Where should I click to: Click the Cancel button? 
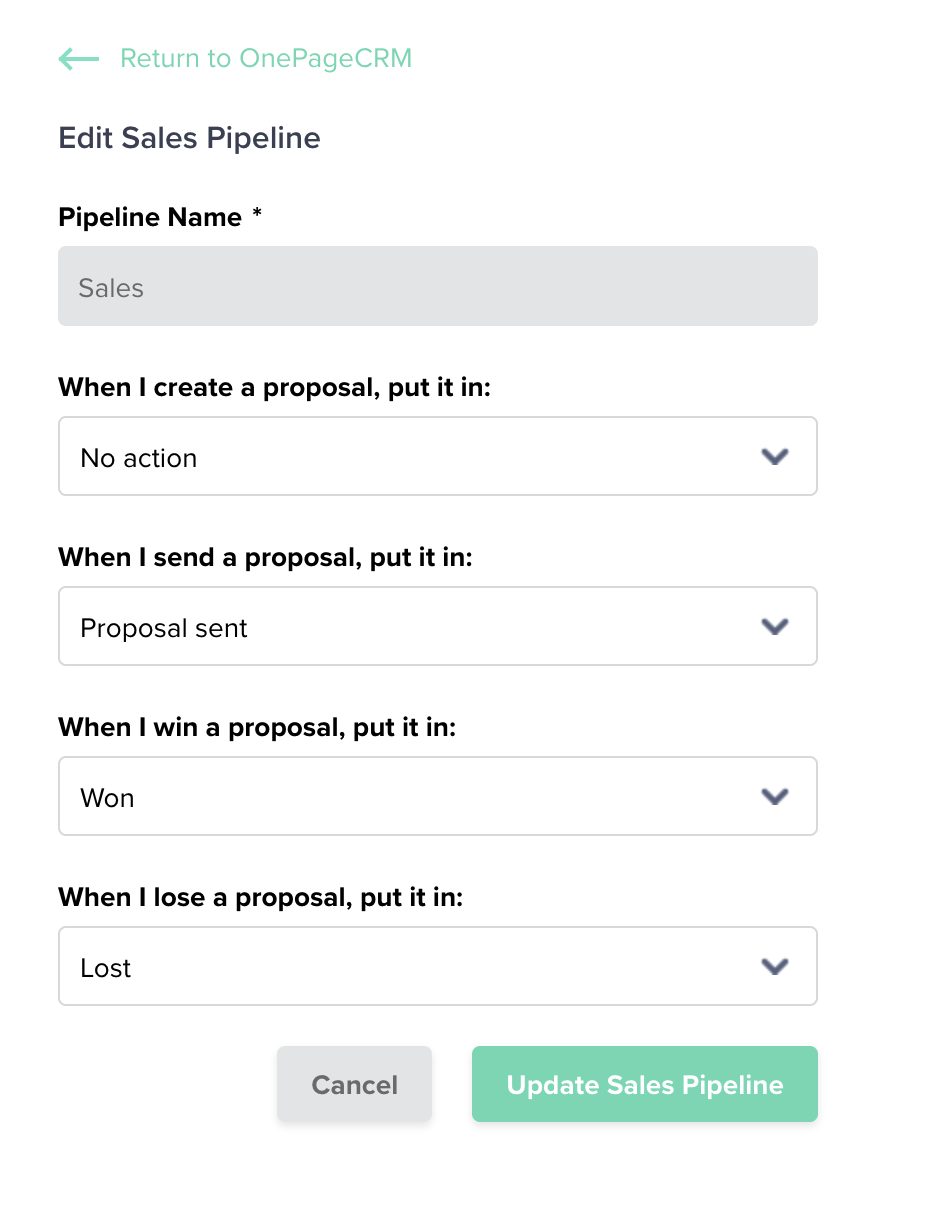point(354,1084)
